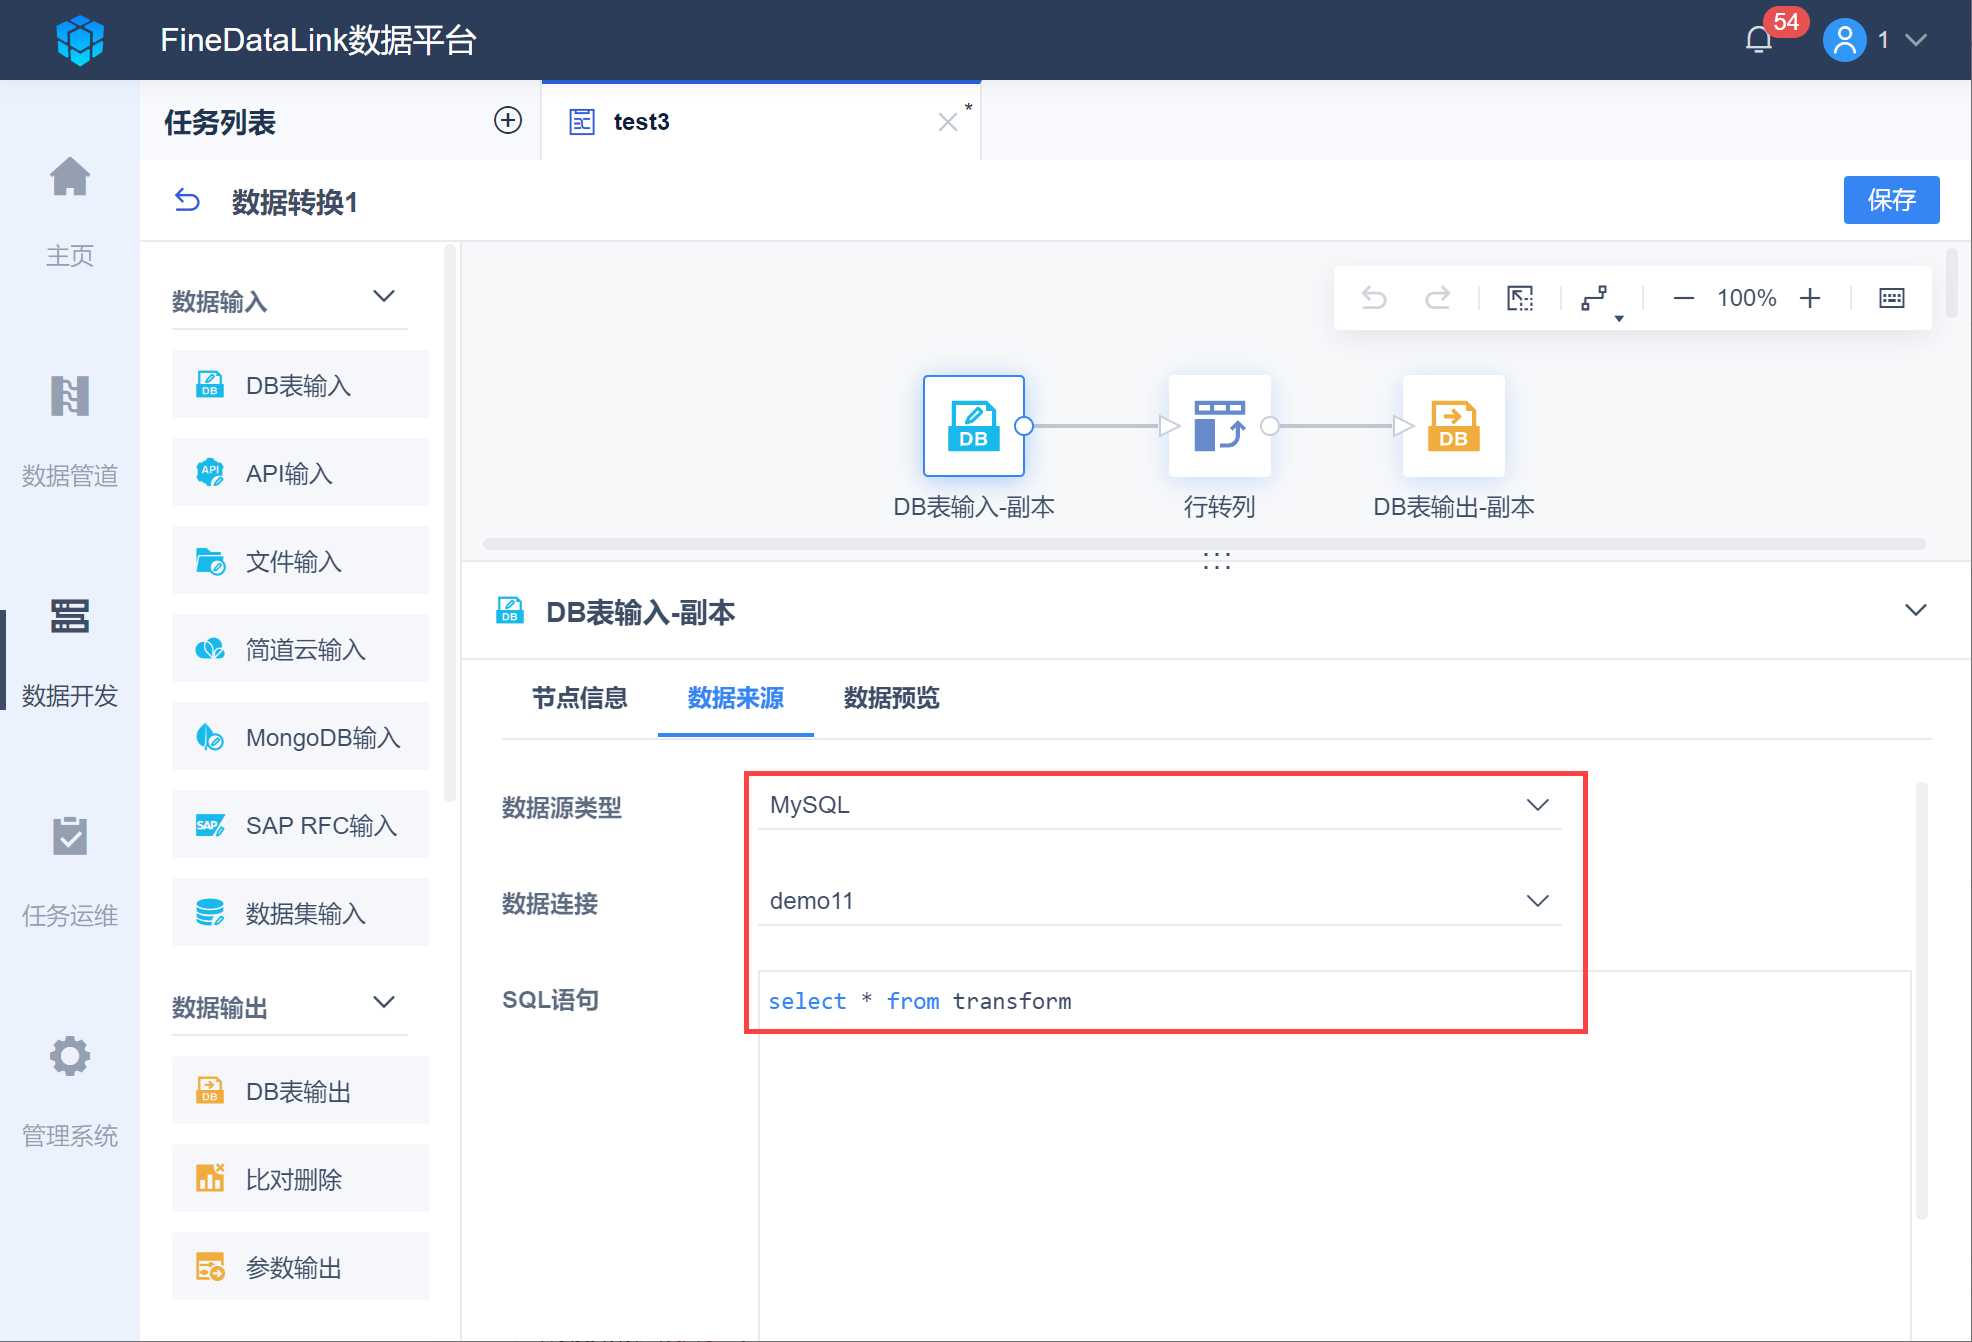Switch to the 节点信息 tab
Screen dimensions: 1972x1342
tap(579, 698)
